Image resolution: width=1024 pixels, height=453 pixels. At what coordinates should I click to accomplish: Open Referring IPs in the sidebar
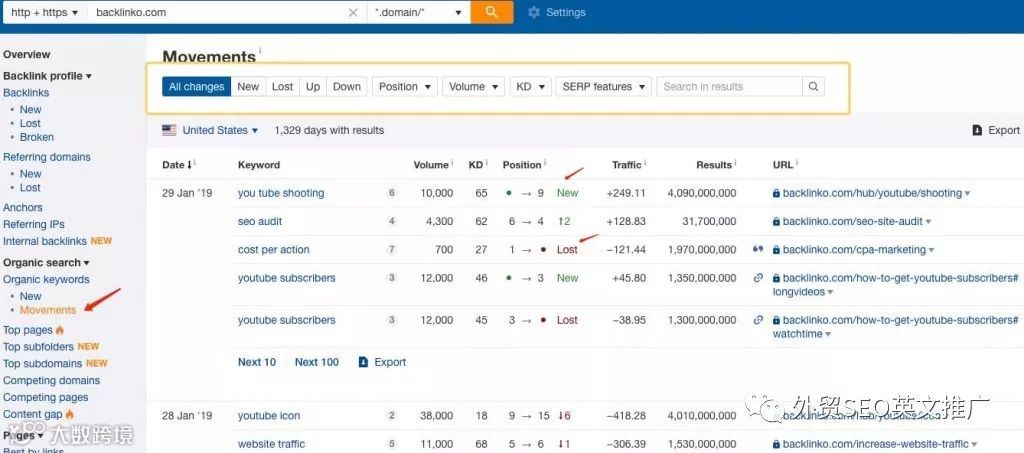(33, 224)
